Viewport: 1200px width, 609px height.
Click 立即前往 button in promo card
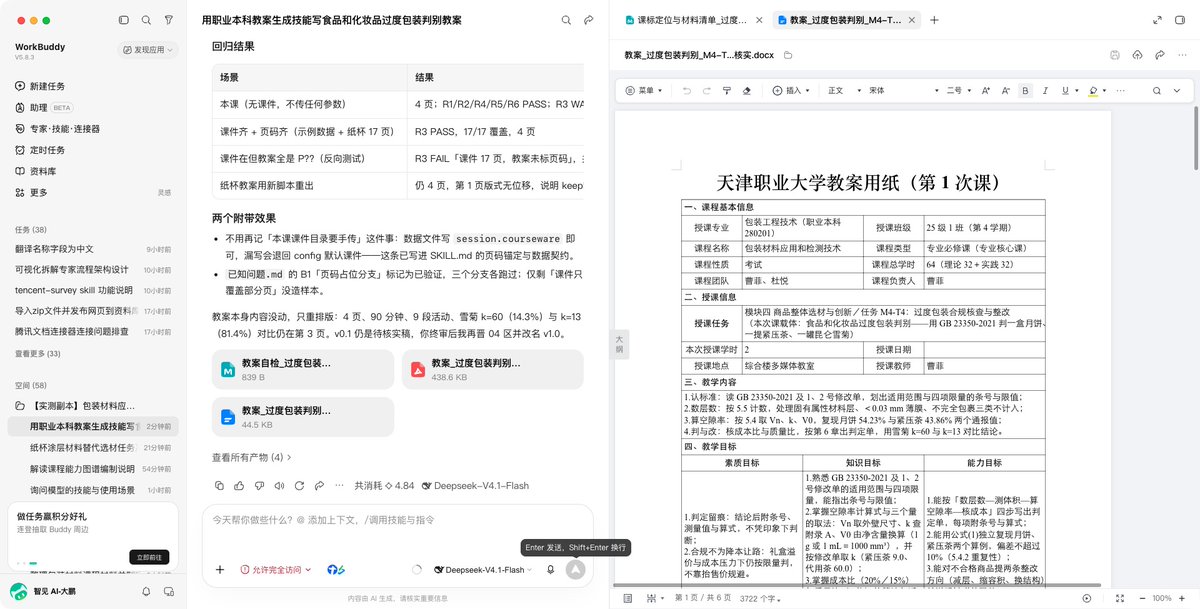click(x=150, y=557)
